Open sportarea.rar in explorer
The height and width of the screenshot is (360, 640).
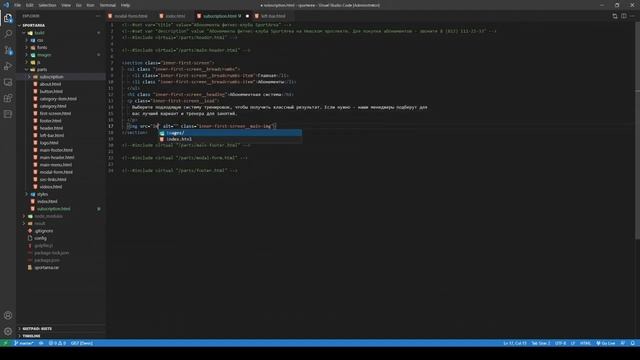46,267
